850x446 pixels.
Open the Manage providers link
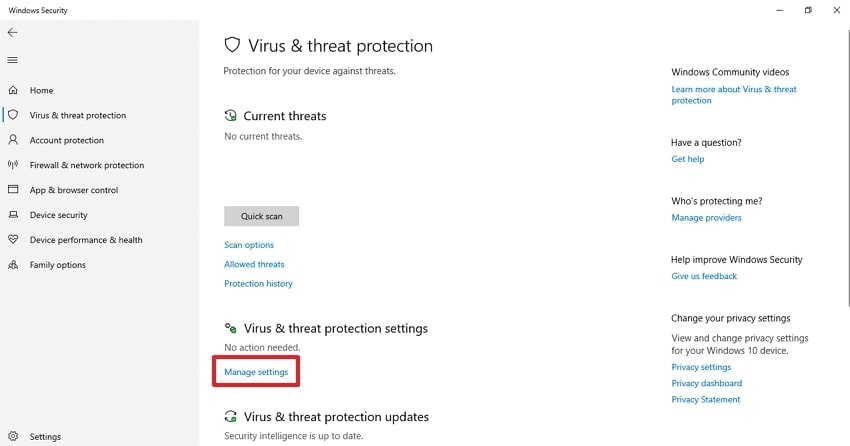pos(706,217)
